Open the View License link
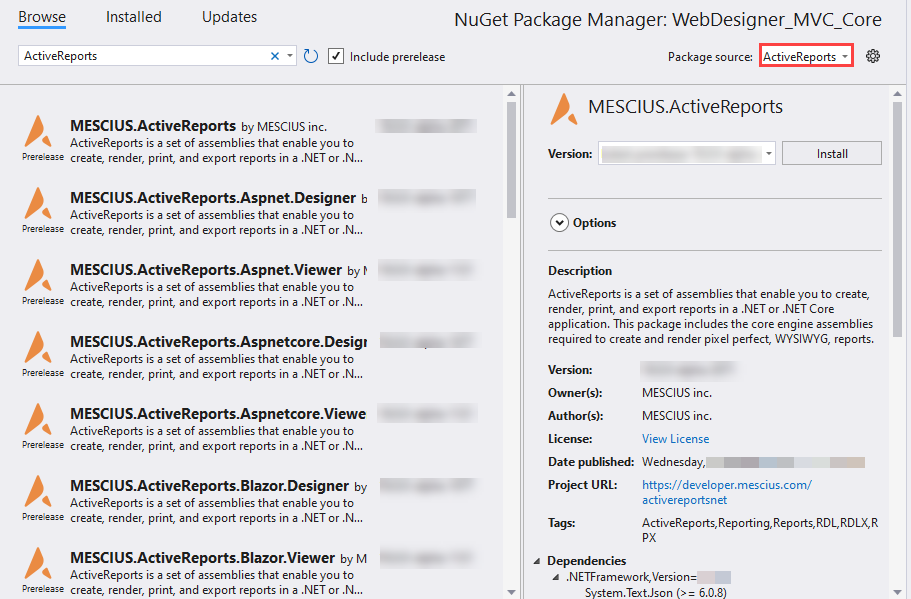The width and height of the screenshot is (911, 599). (675, 439)
